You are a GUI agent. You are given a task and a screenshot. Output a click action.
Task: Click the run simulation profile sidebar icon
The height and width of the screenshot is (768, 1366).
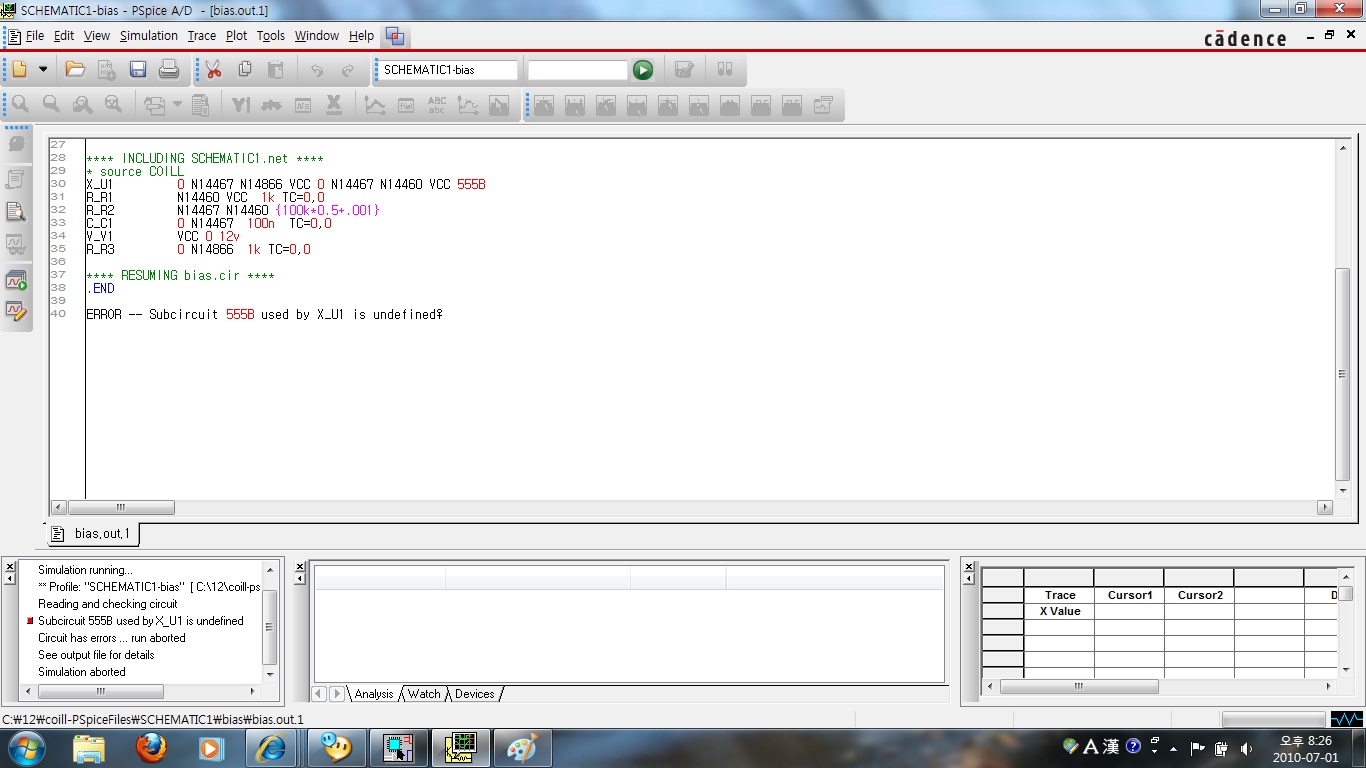point(16,280)
